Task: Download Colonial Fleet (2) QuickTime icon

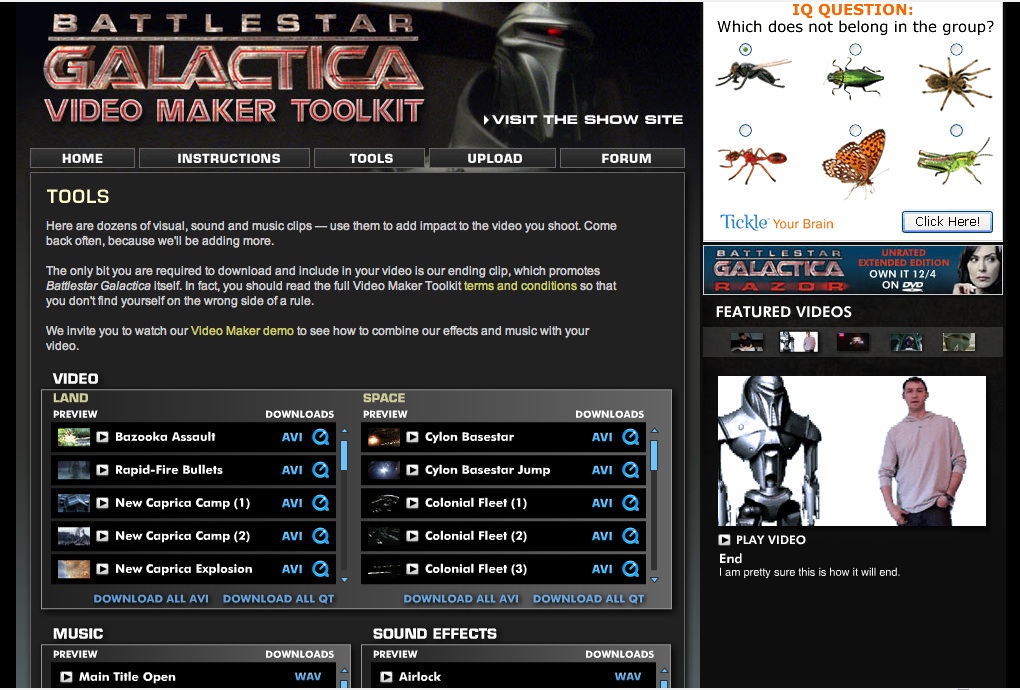Action: pos(630,536)
